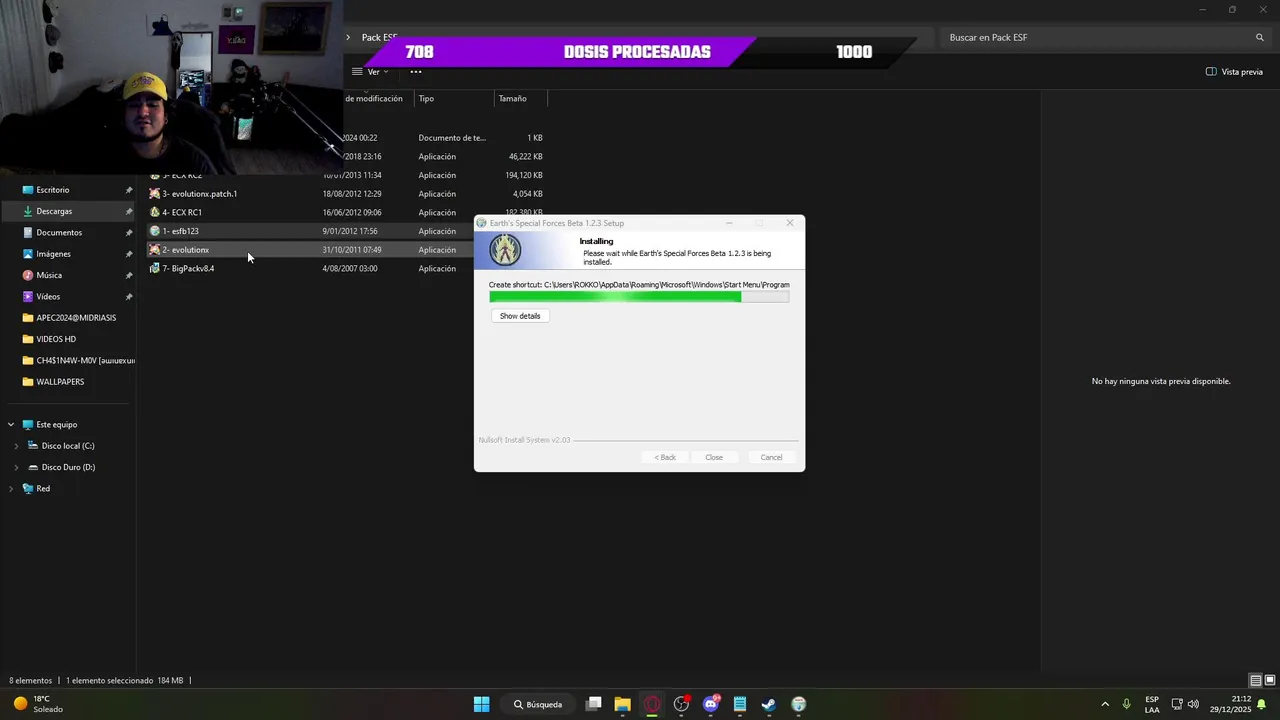This screenshot has height=720, width=1280.
Task: Open Steam from the taskbar
Action: 769,704
